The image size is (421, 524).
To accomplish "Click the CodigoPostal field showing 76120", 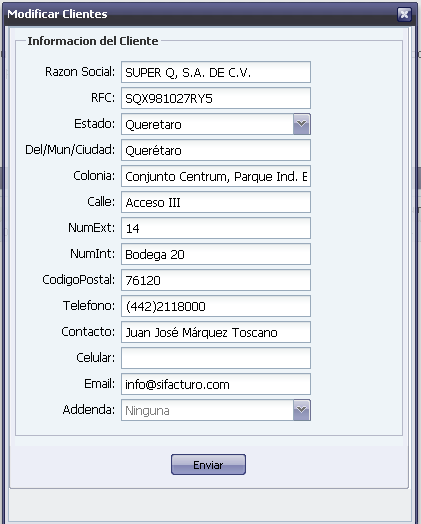I will pos(216,280).
